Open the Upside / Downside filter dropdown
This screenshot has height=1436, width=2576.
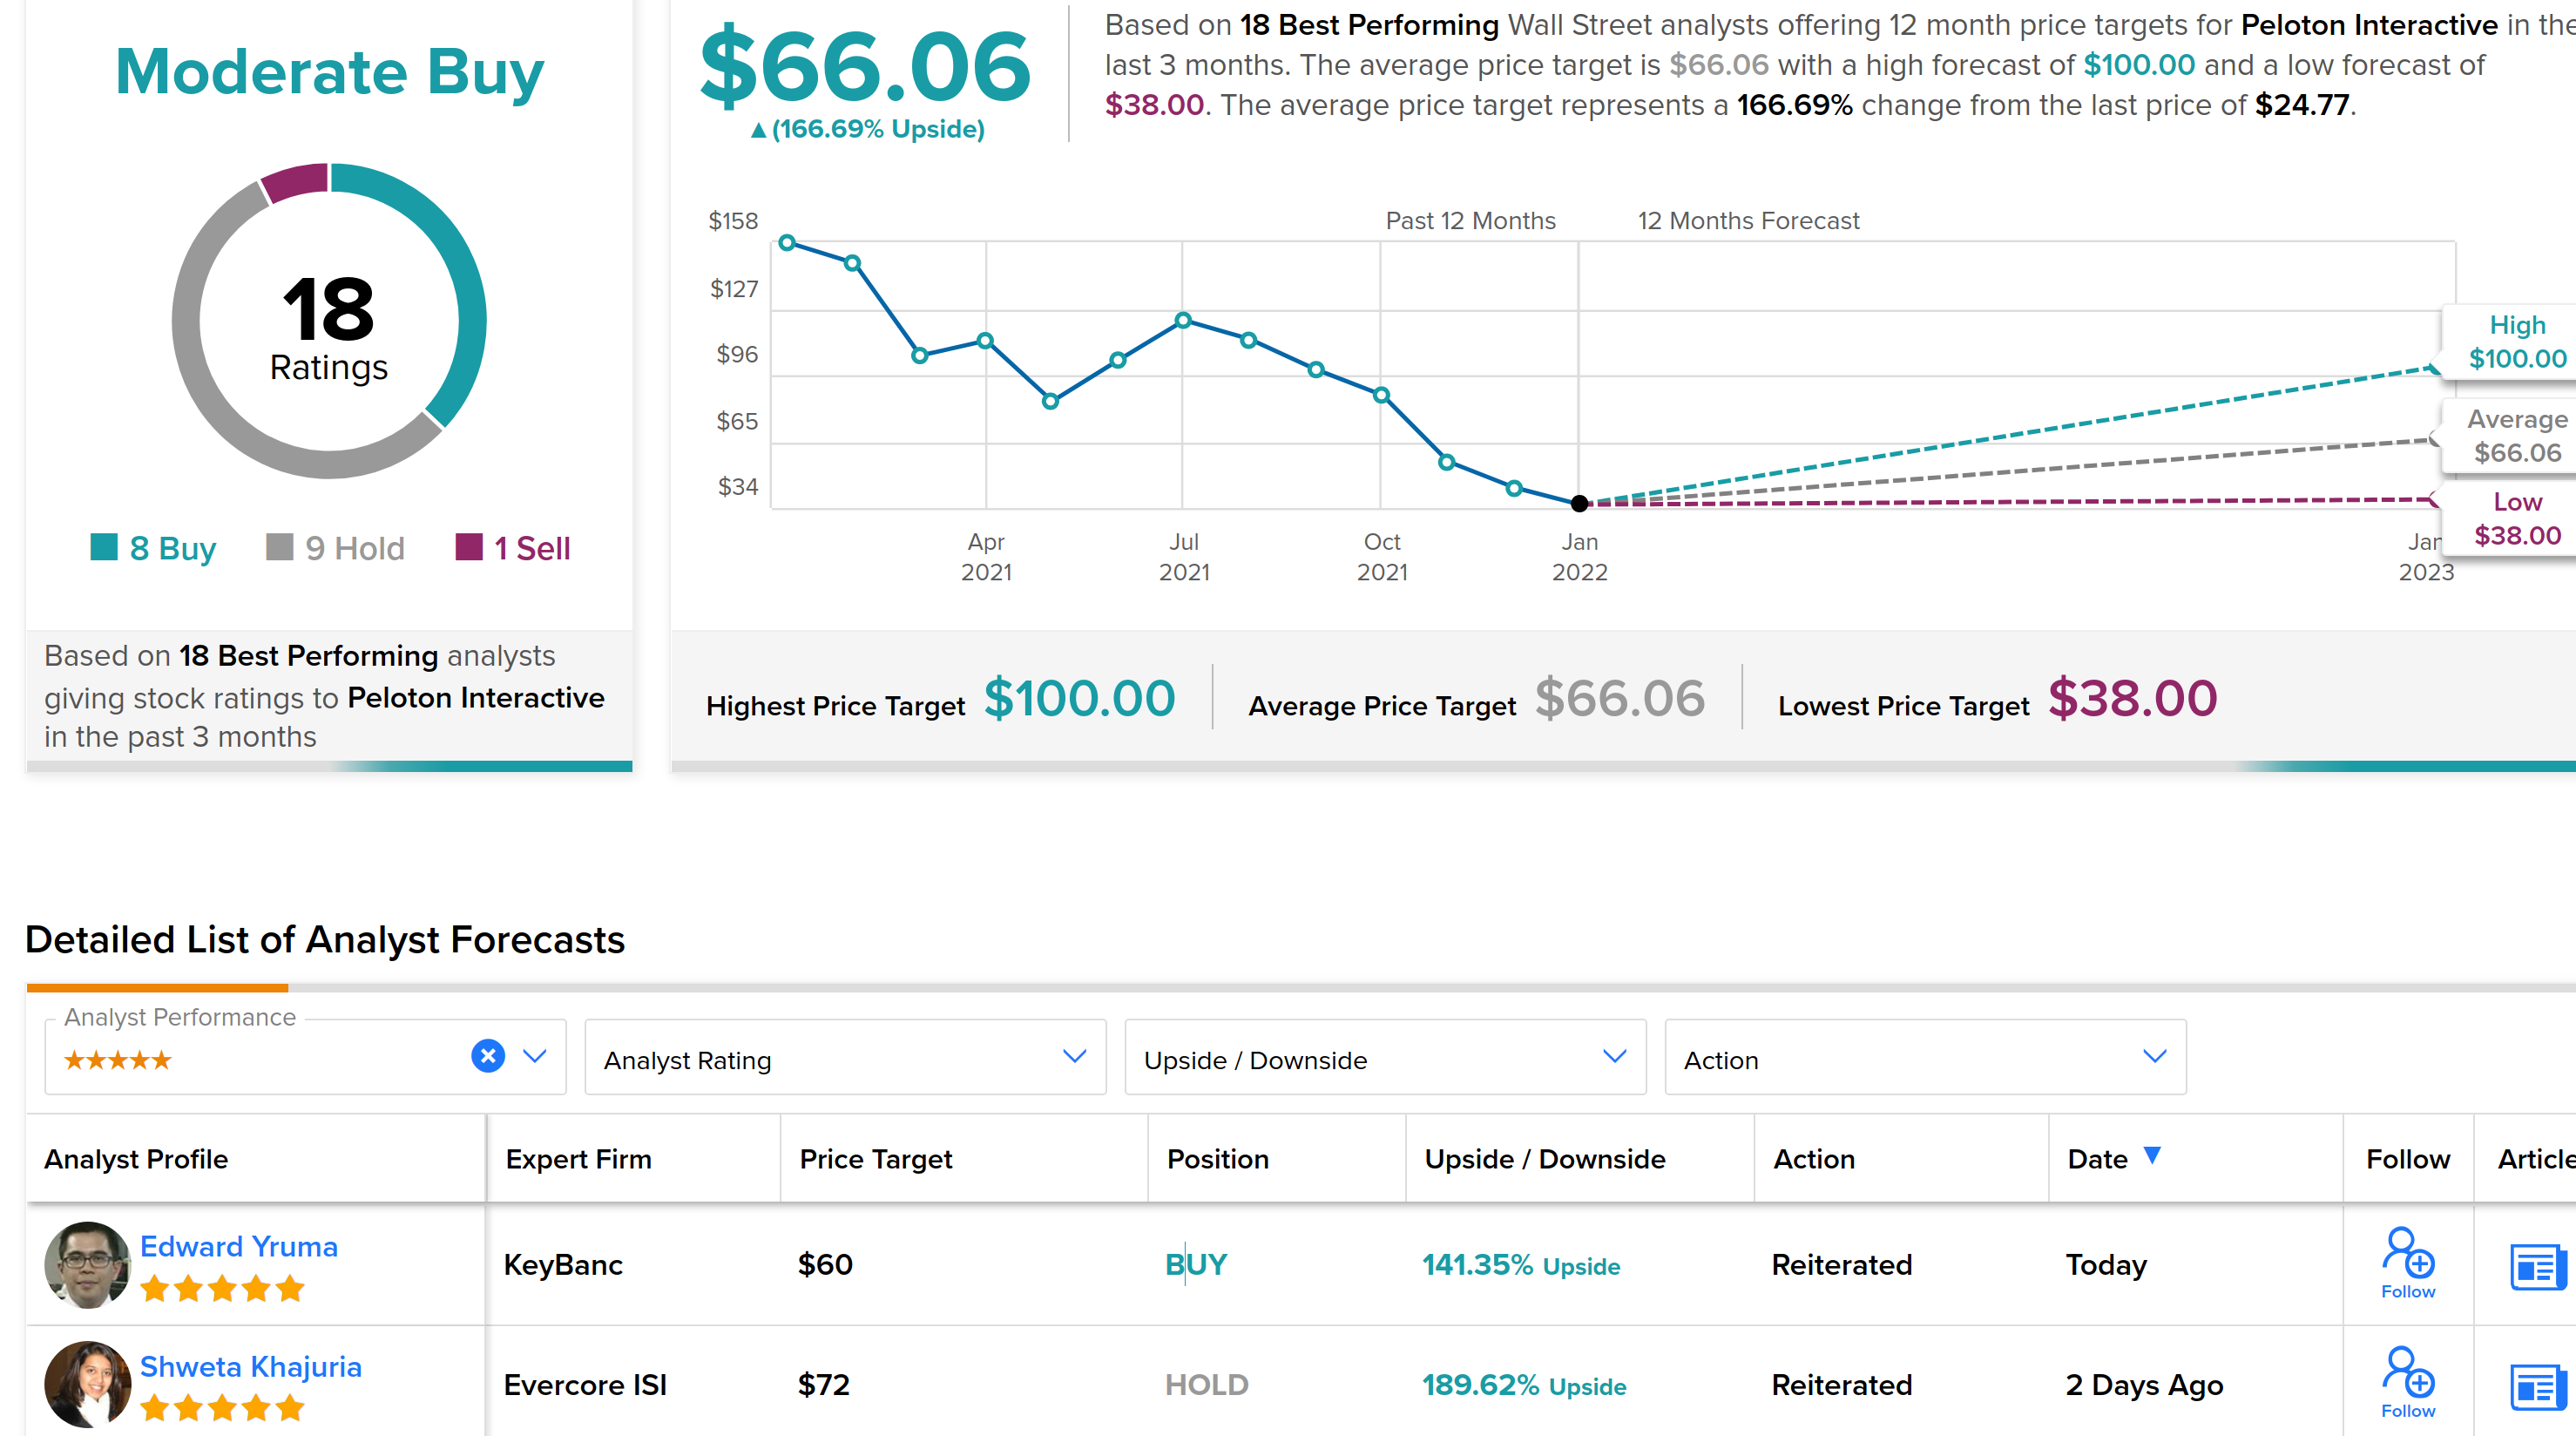pyautogui.click(x=1385, y=1058)
